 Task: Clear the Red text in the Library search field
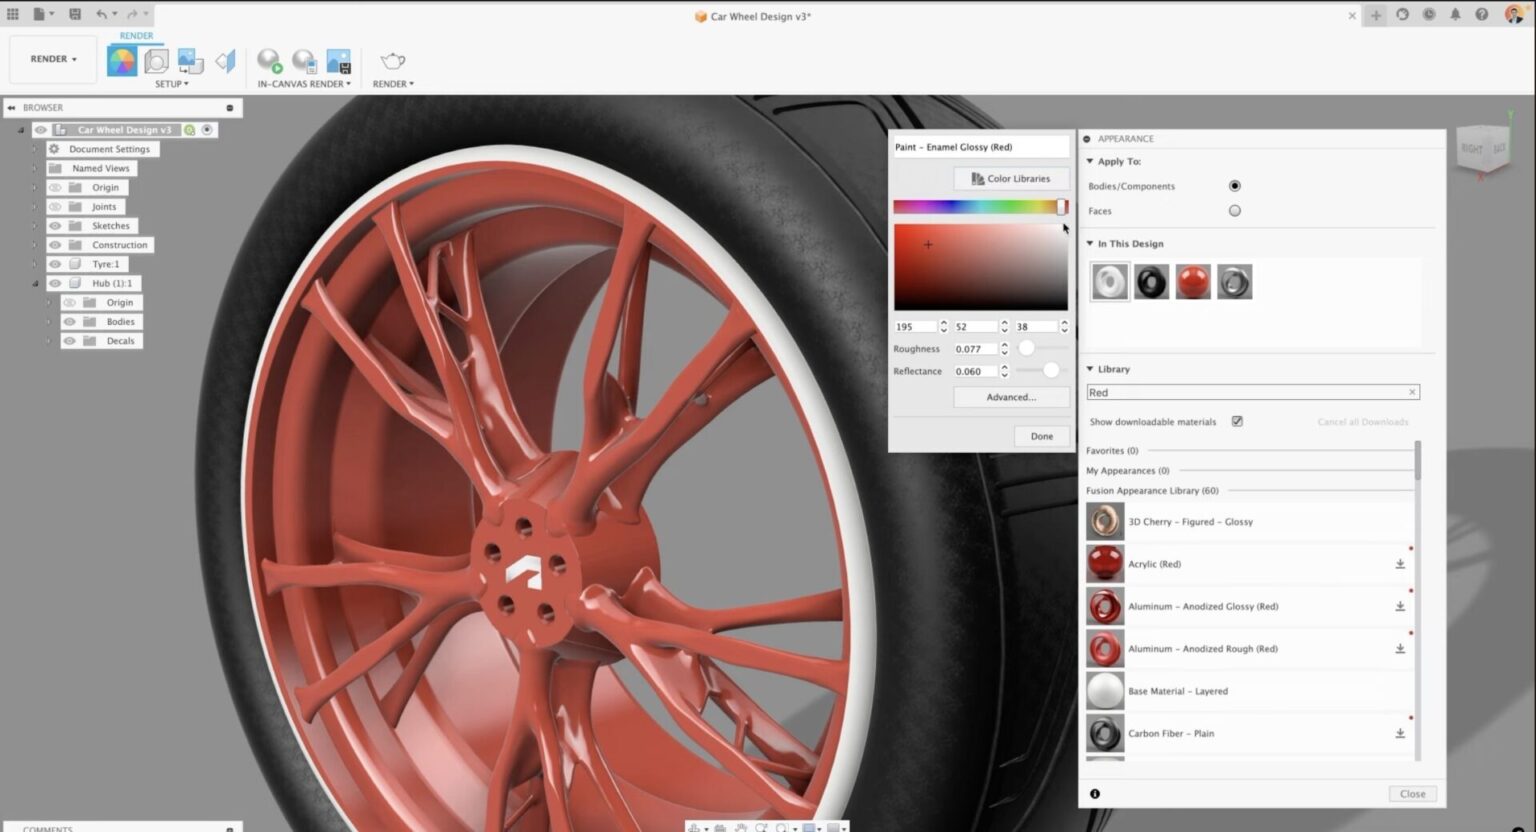tap(1412, 392)
